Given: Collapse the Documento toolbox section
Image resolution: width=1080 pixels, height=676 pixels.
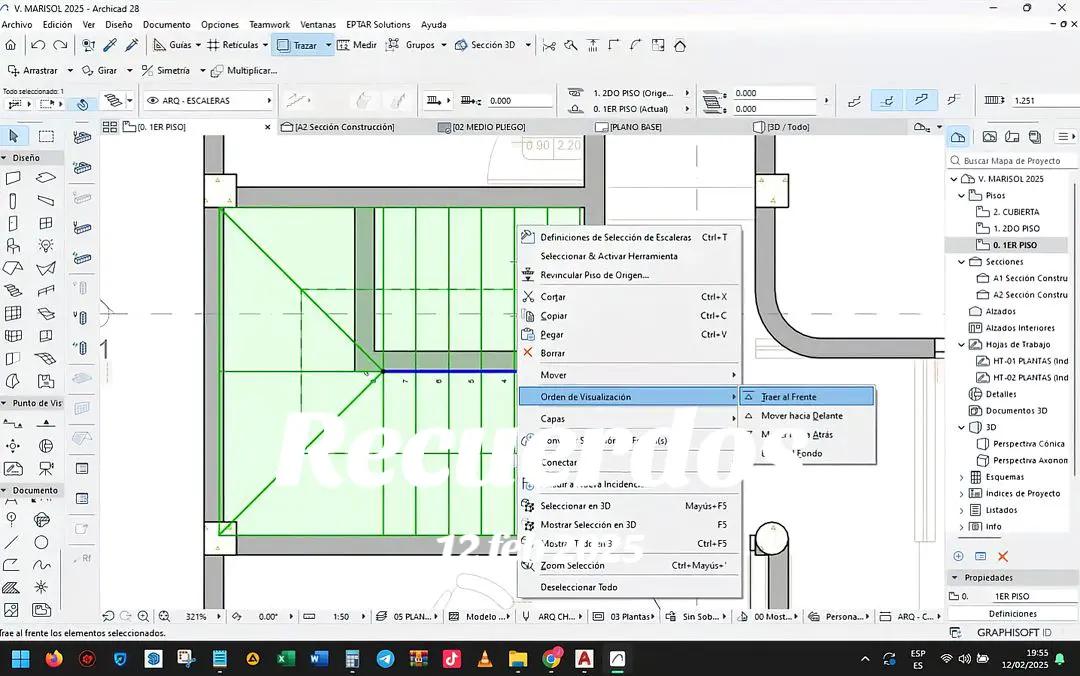Looking at the screenshot, I should click(x=4, y=491).
